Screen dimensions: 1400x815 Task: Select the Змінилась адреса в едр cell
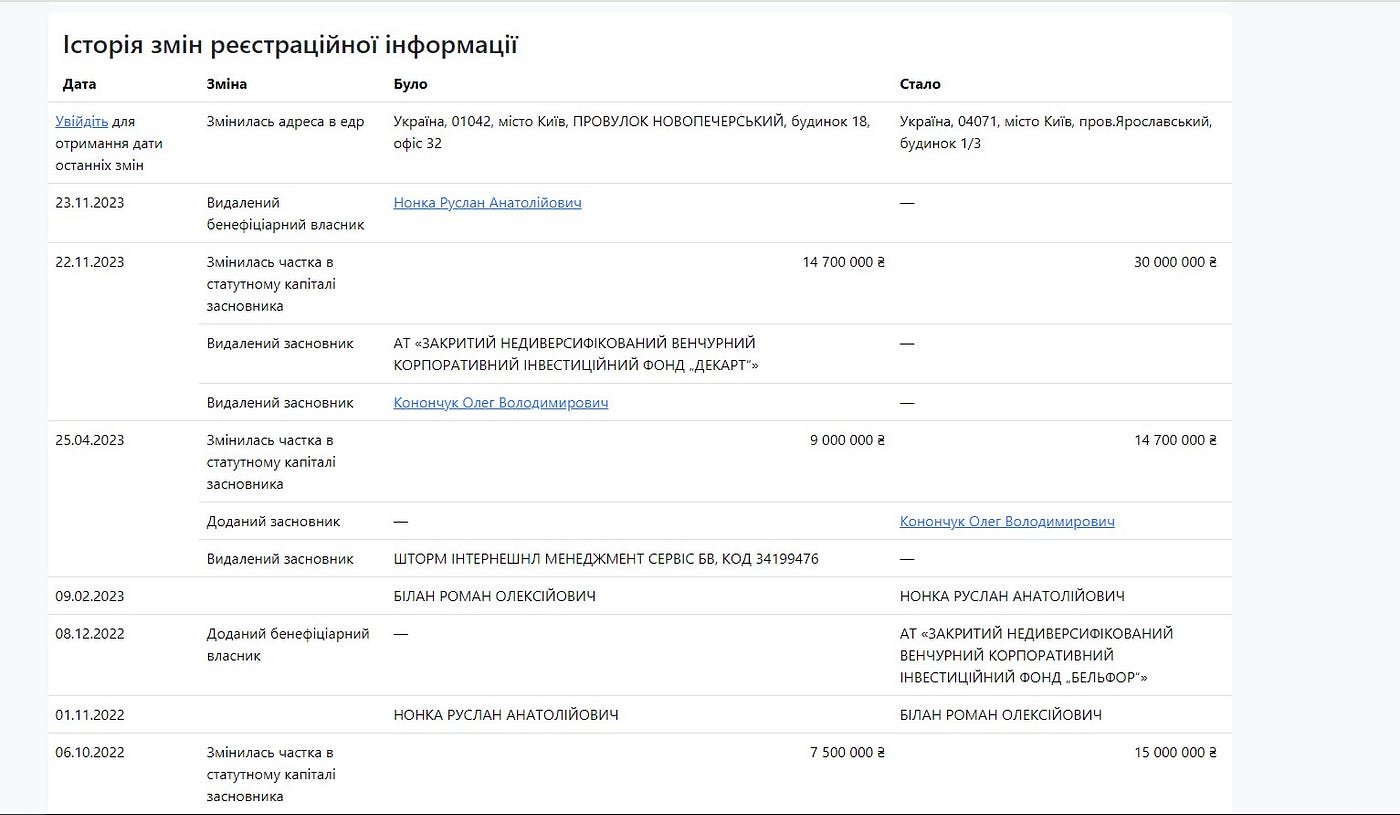point(285,121)
